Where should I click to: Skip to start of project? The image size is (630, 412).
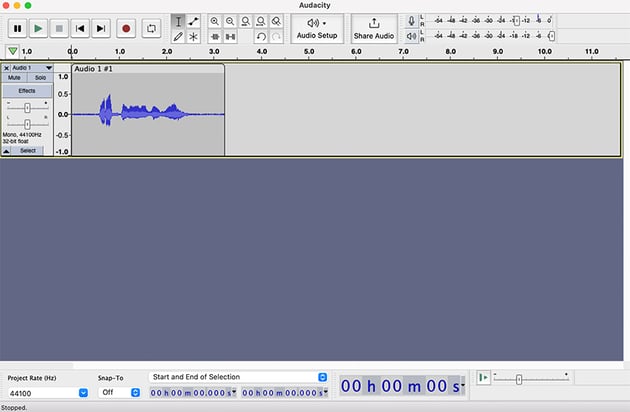[80, 28]
